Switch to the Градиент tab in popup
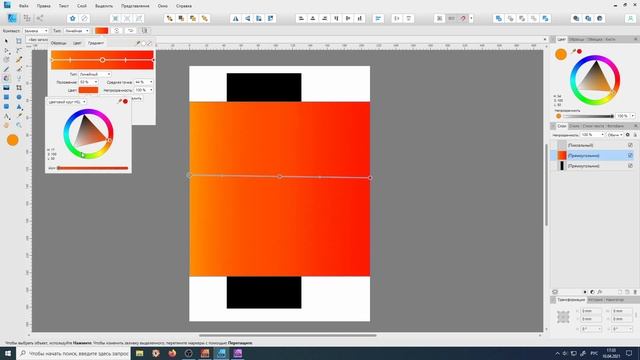 [96, 43]
